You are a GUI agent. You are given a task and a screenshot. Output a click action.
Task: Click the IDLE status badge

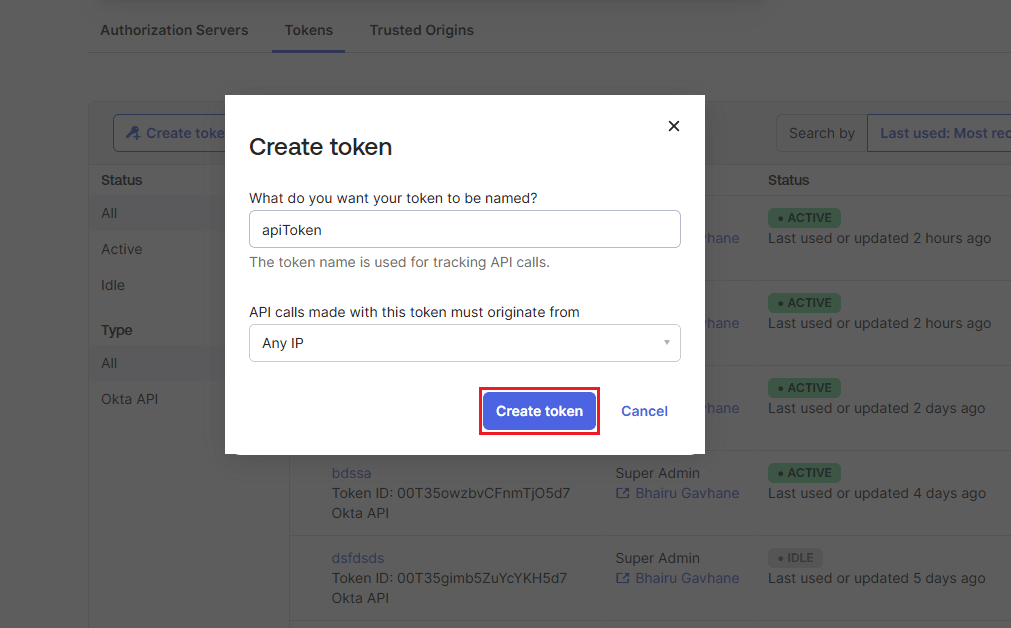click(795, 558)
